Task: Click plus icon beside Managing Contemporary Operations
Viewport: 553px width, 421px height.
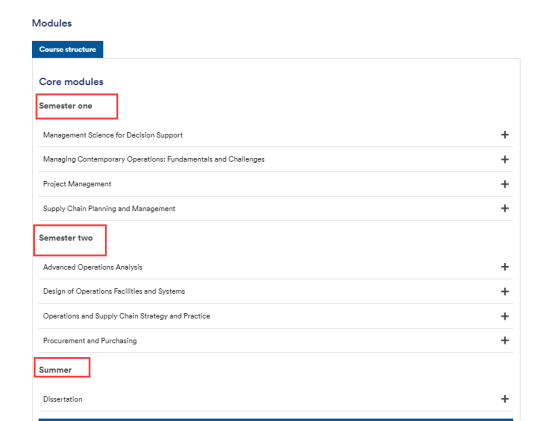Action: click(505, 159)
